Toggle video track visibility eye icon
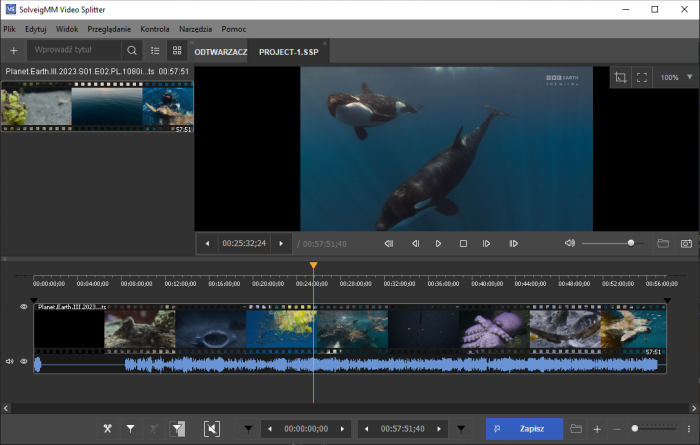700x445 pixels. click(x=24, y=307)
